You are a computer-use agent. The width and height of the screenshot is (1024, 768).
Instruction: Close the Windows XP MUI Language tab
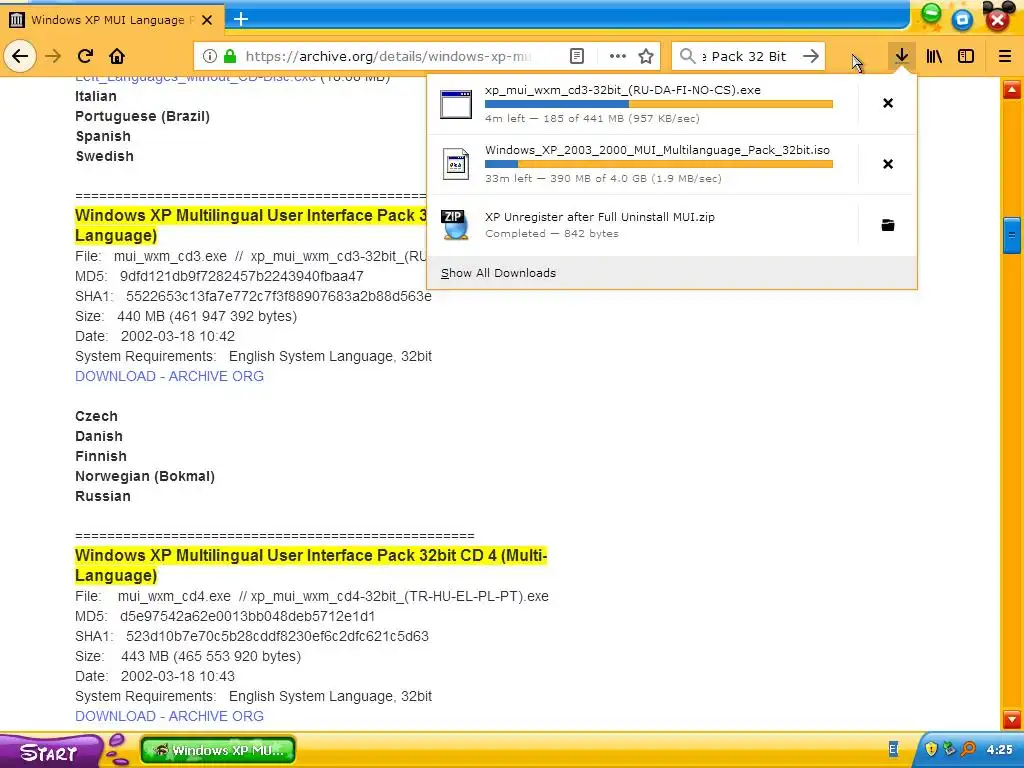pyautogui.click(x=207, y=20)
